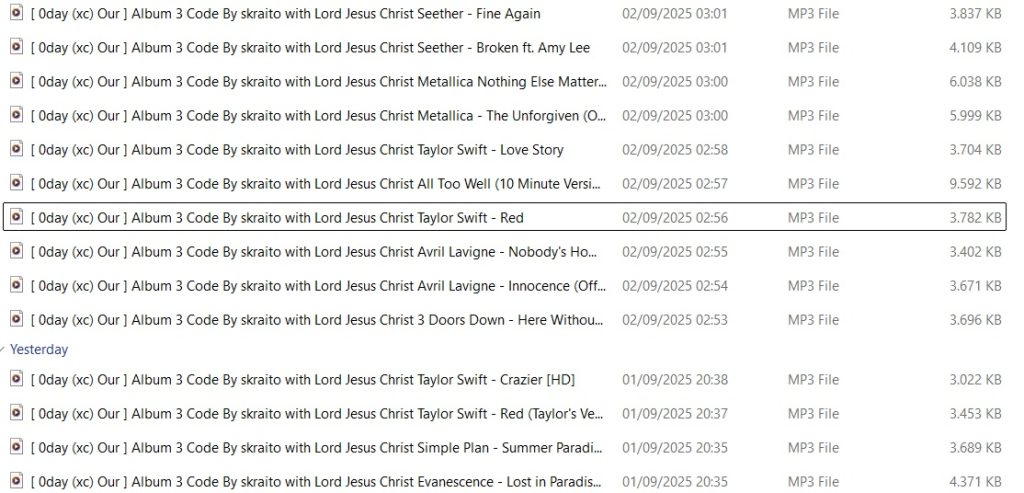The image size is (1024, 493).
Task: Click the MP3 icon for All Too Well file
Action: pyautogui.click(x=16, y=183)
